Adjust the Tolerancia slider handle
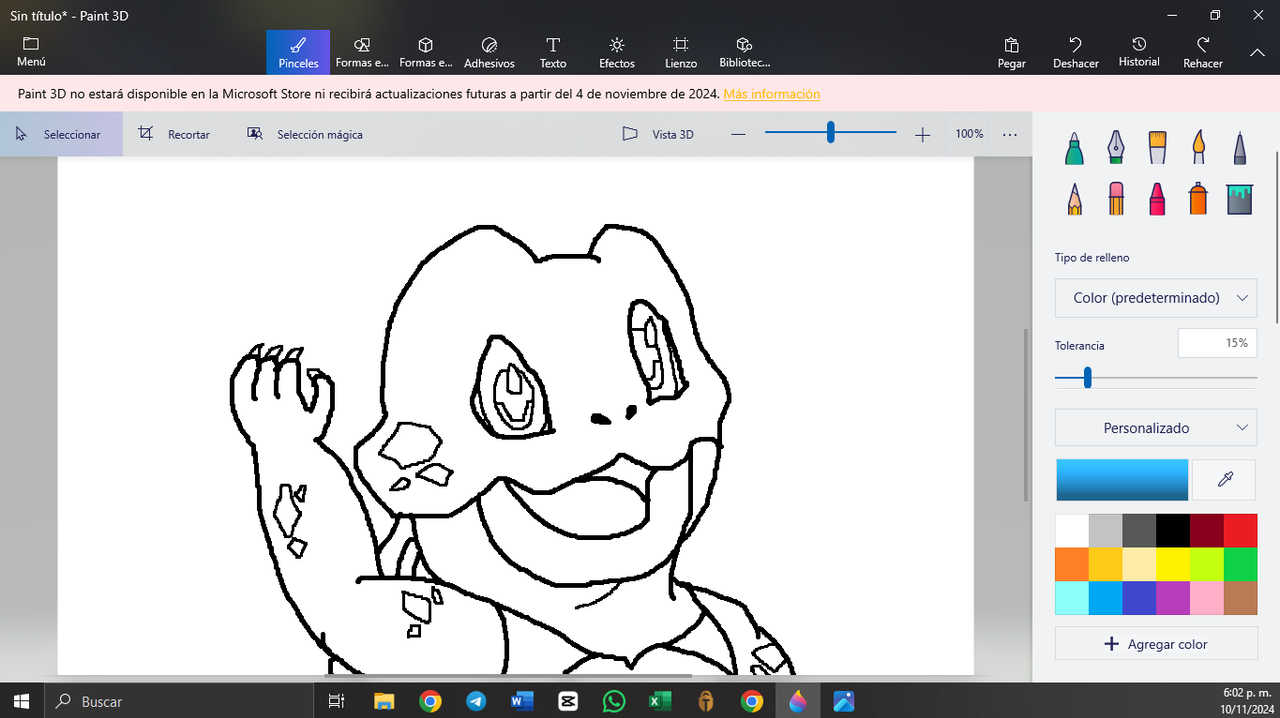The image size is (1280, 718). click(1087, 378)
